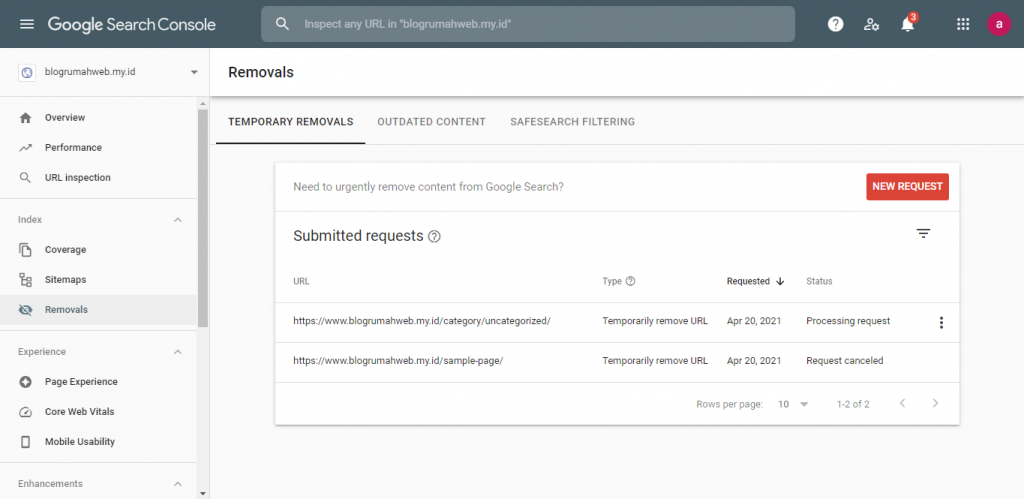Click the blogrumahweb.my.id property globe icon
Image resolution: width=1024 pixels, height=499 pixels.
pos(27,72)
